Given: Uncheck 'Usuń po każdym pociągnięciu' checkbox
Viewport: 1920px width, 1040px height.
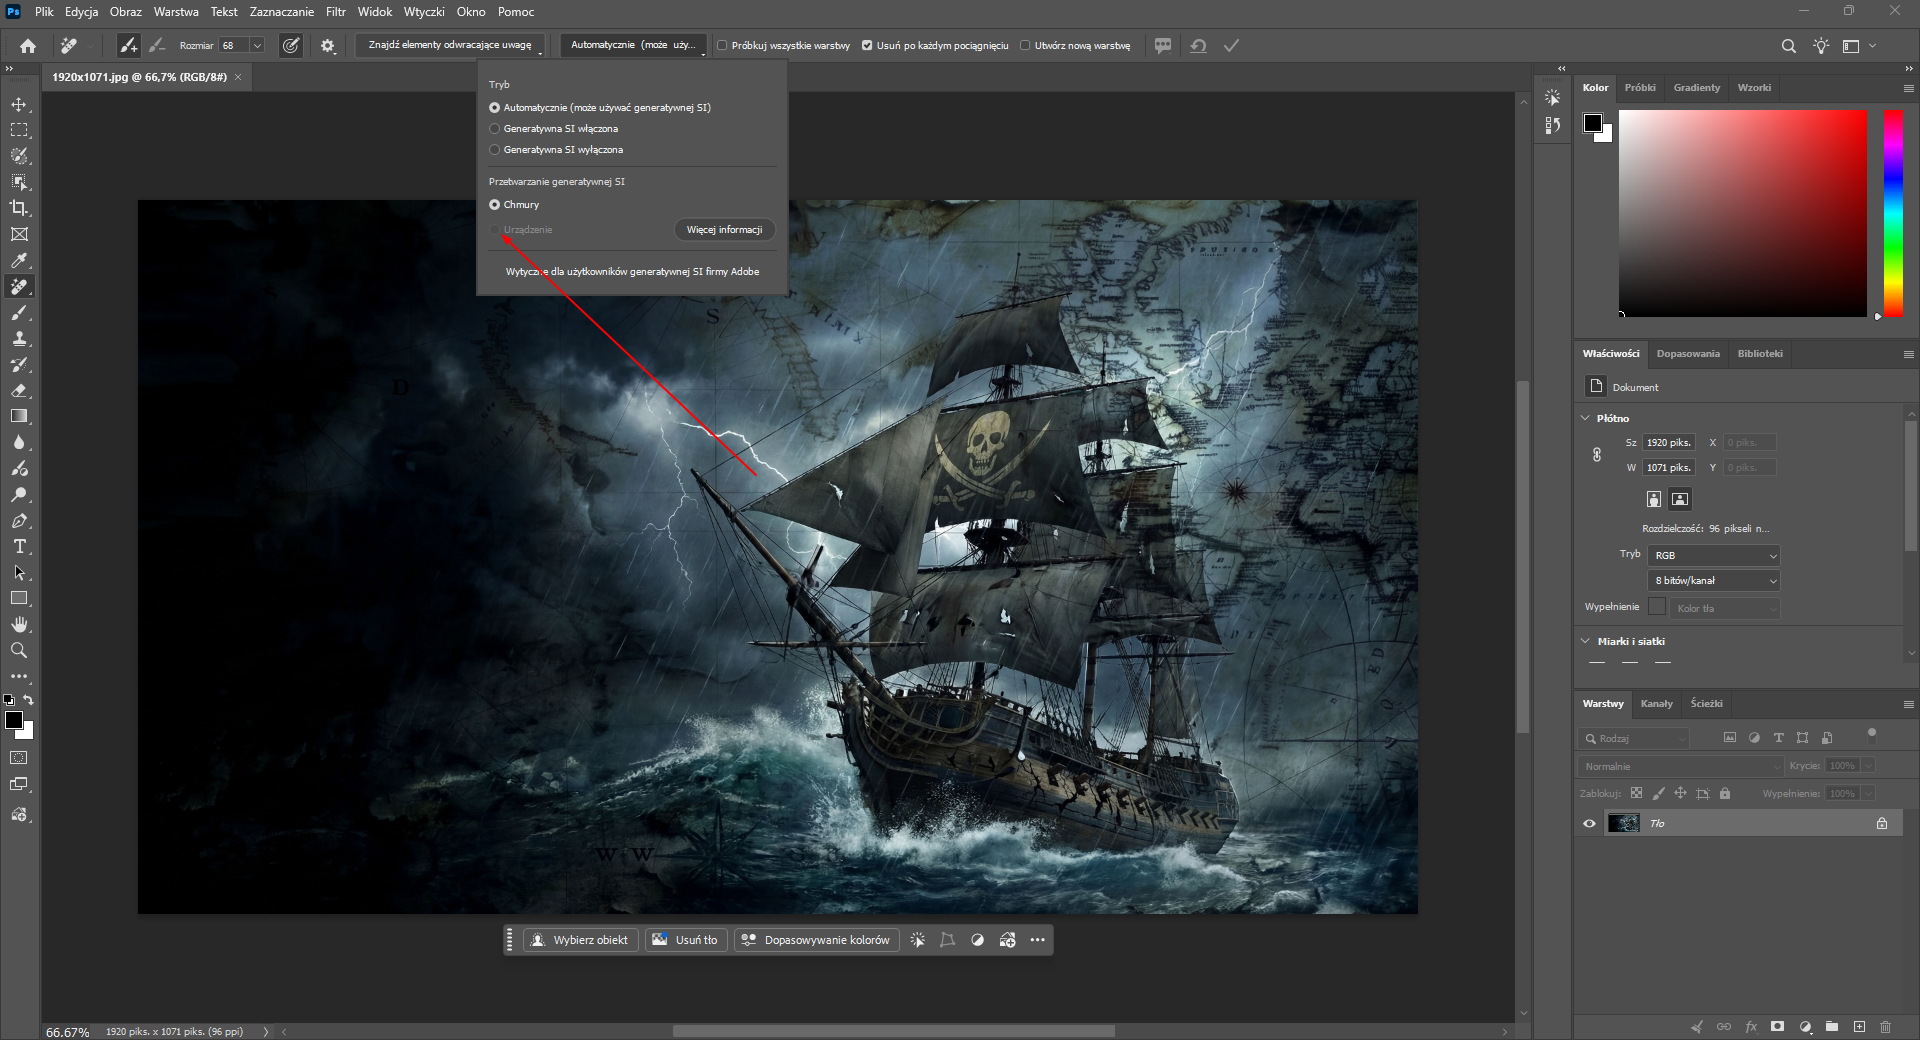Looking at the screenshot, I should pos(867,46).
